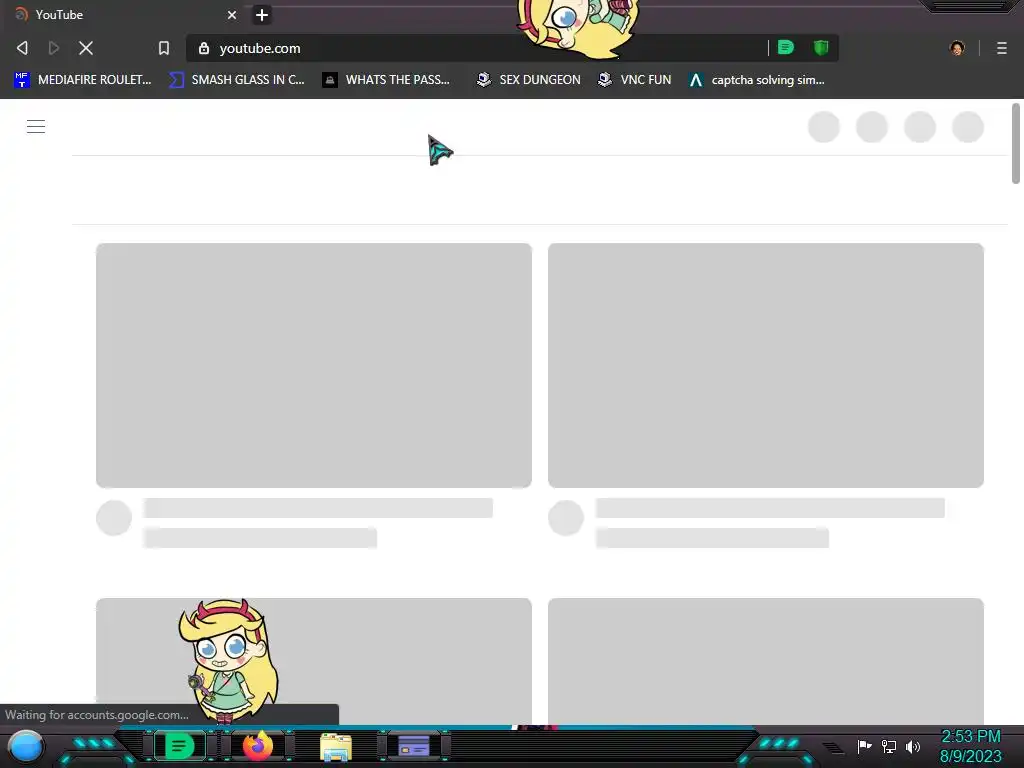Screen dimensions: 1024x768
Task: Close the YouTube tab
Action: [232, 15]
